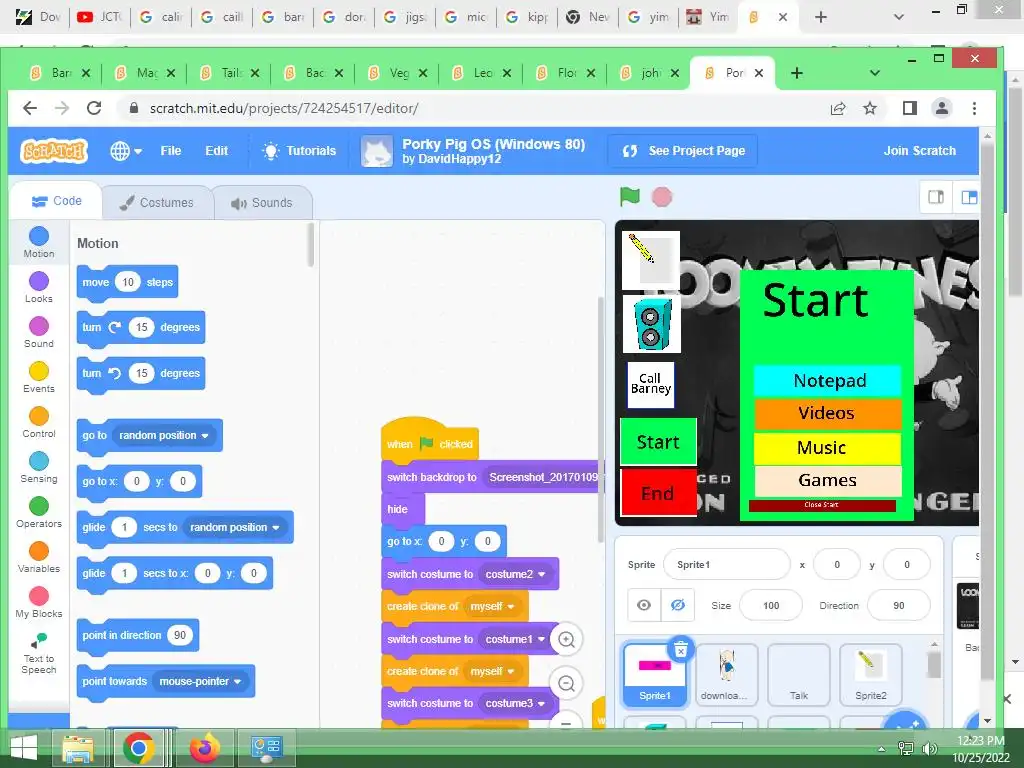Switch to large stage layout
1024x768 pixels.
[x=968, y=197]
